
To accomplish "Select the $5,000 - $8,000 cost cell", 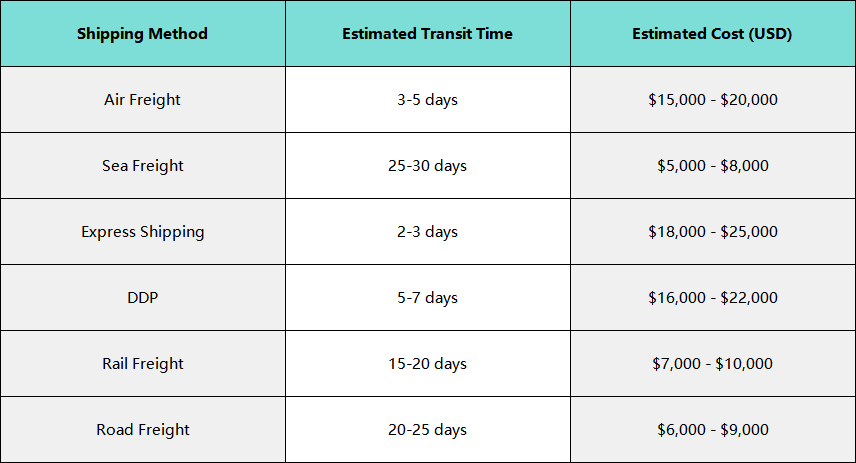I will [x=712, y=165].
